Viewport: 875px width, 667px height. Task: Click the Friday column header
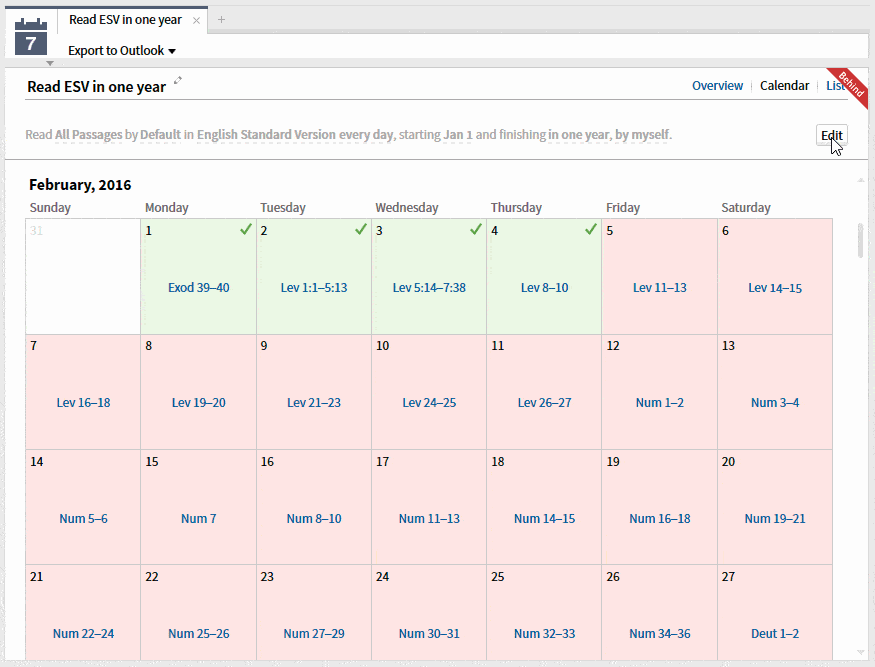[x=623, y=208]
